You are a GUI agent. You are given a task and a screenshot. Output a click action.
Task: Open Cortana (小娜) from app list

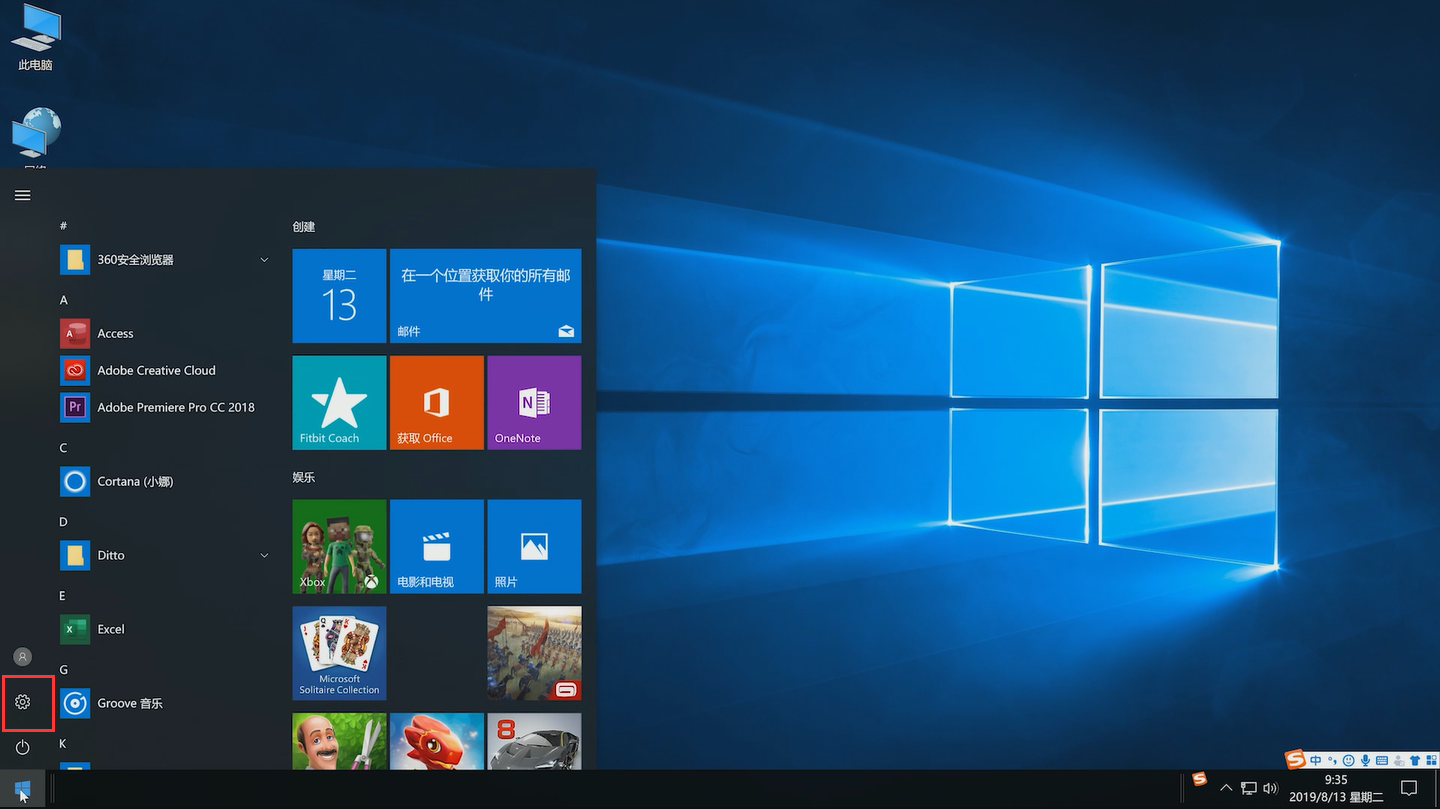[x=164, y=481]
